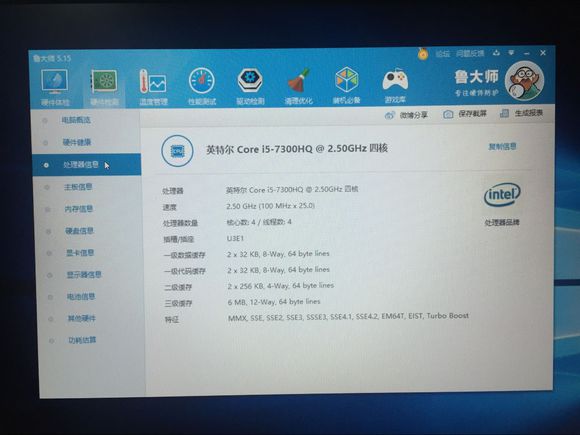The image size is (580, 435).
Task: Minimize the 鲁大师 window
Action: (527, 53)
